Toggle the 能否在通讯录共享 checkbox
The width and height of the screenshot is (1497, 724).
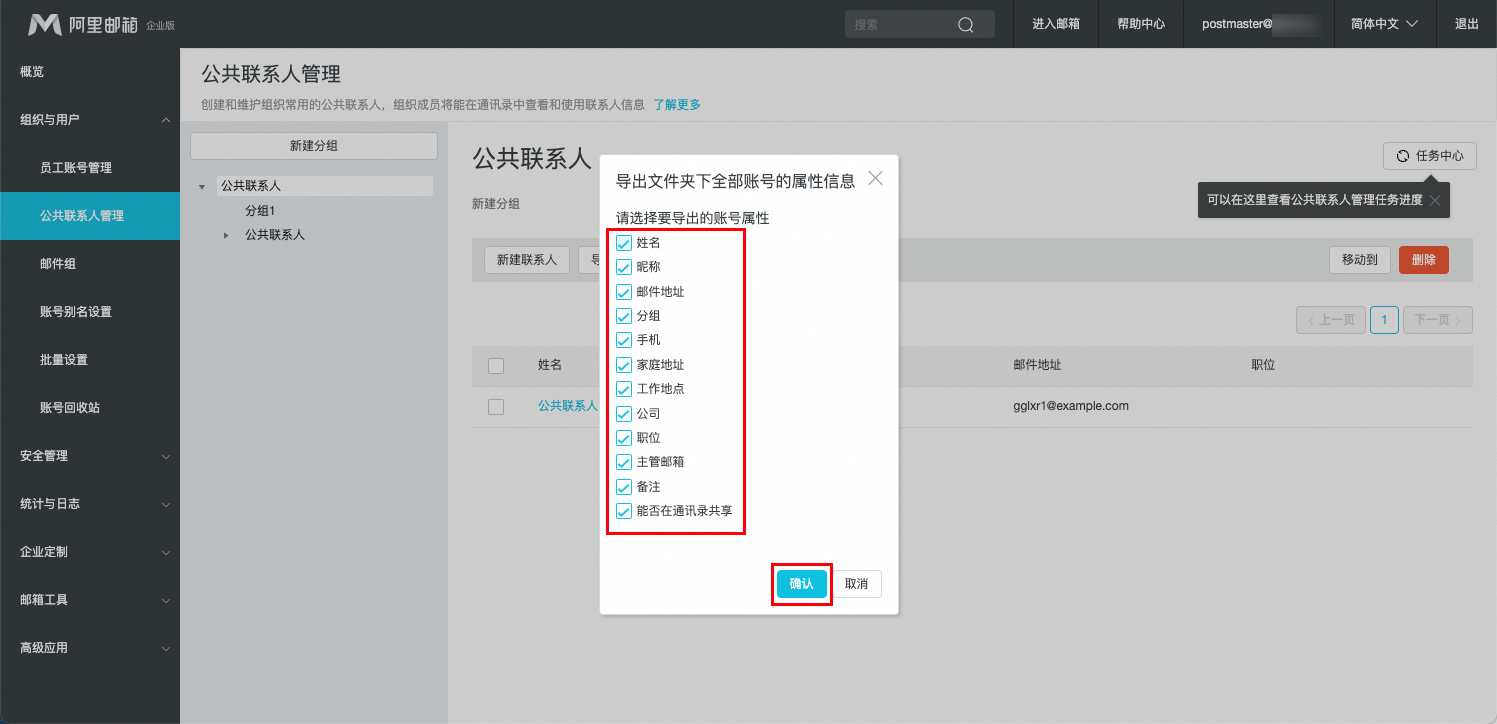[x=624, y=511]
